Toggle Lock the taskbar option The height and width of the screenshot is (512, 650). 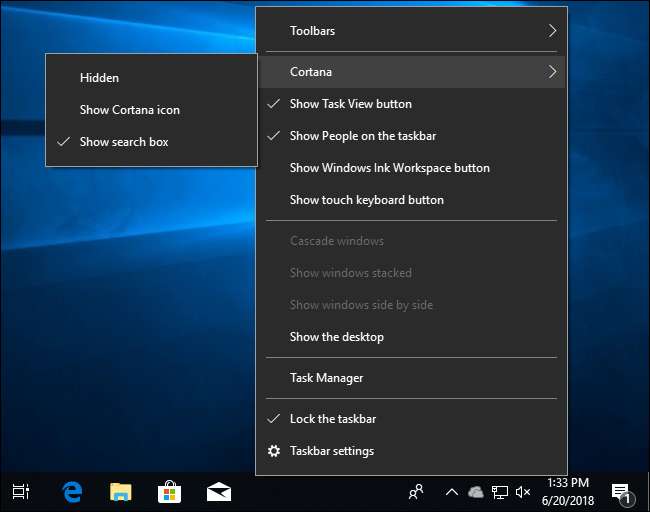tap(332, 419)
